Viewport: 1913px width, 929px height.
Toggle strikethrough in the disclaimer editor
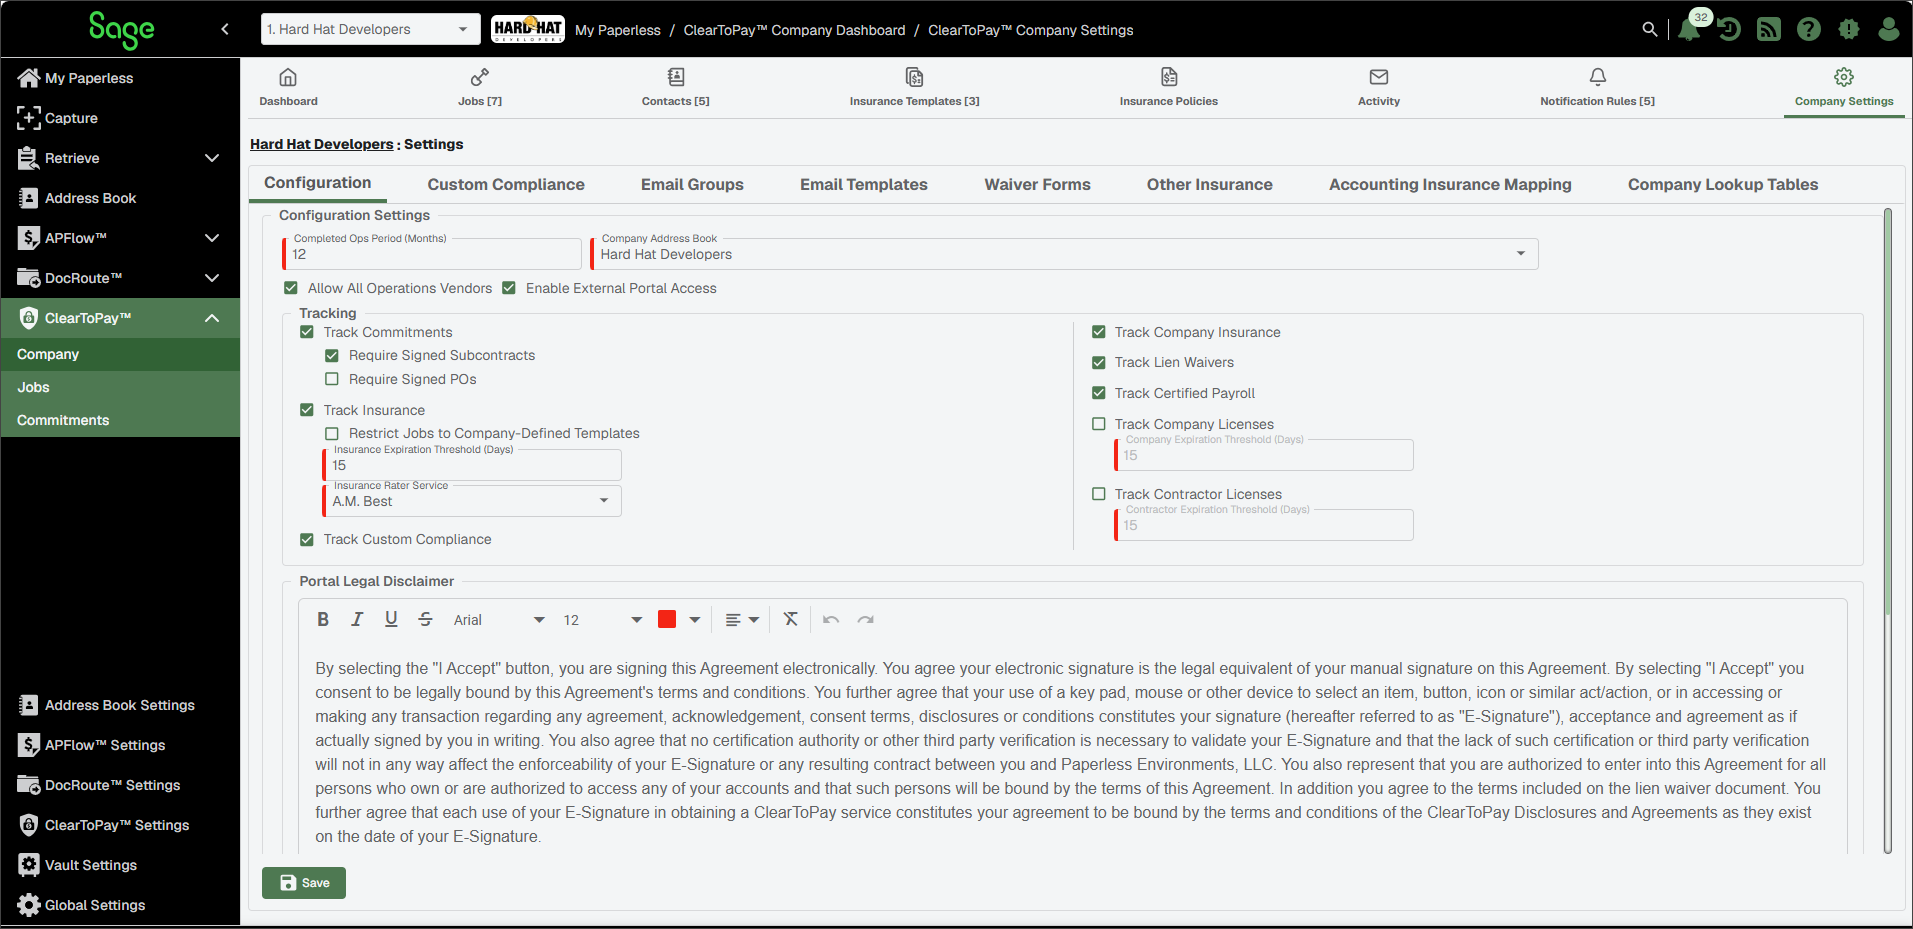coord(425,620)
